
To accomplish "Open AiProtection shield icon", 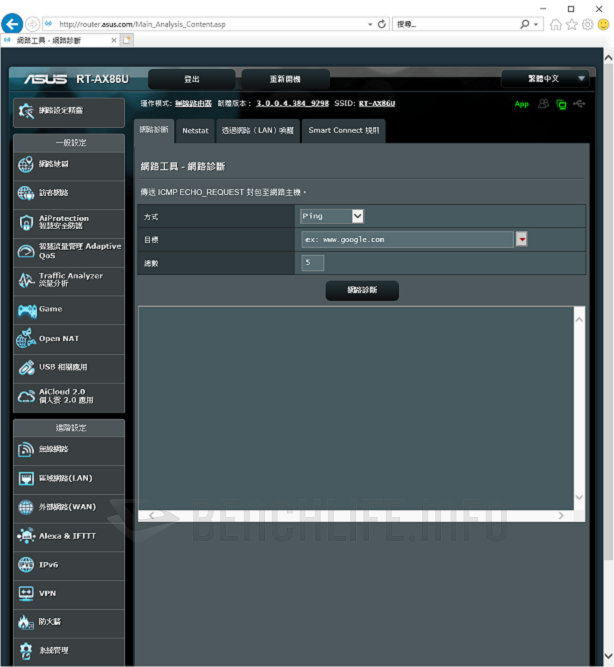I will (x=26, y=222).
